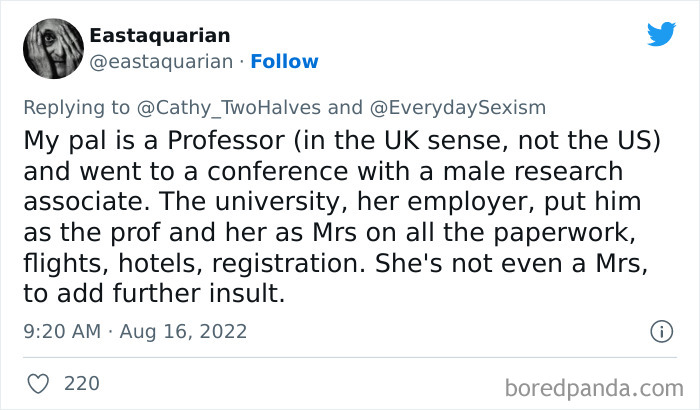700x410 pixels.
Task: Follow the Eastaquarian account
Action: [x=284, y=61]
